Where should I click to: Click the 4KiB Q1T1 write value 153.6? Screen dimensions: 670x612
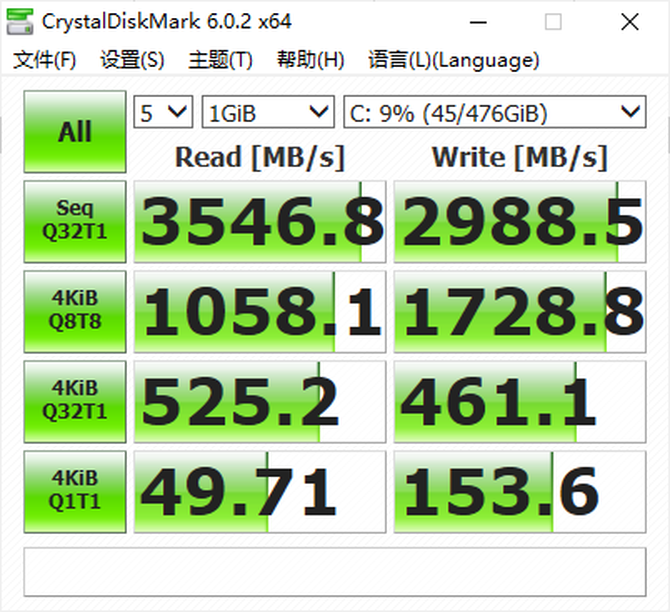tap(519, 492)
